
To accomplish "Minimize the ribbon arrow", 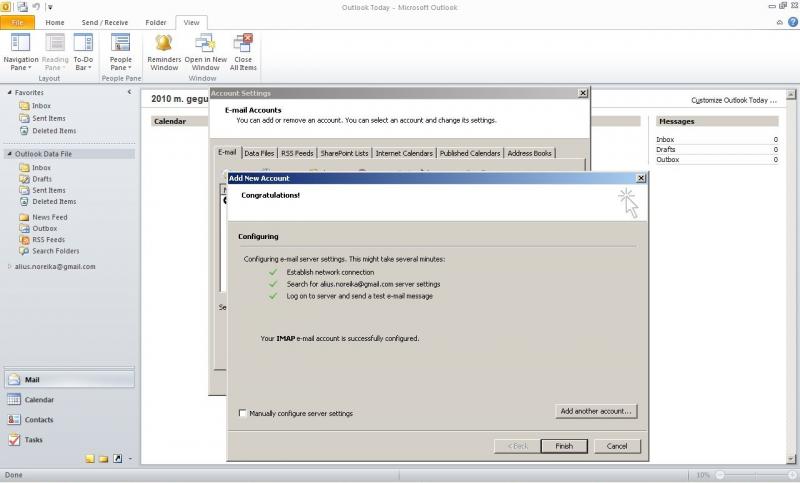I will coord(780,22).
